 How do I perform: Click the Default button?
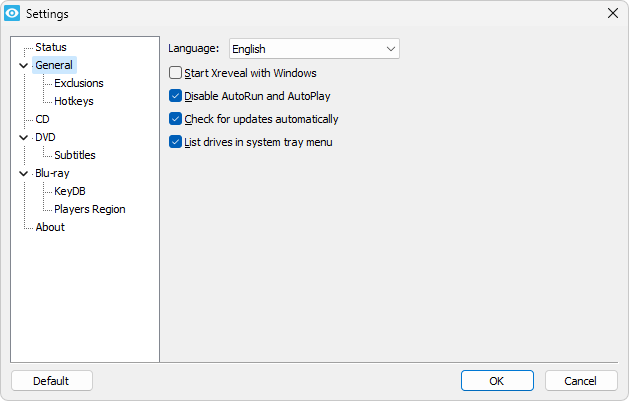[x=52, y=381]
